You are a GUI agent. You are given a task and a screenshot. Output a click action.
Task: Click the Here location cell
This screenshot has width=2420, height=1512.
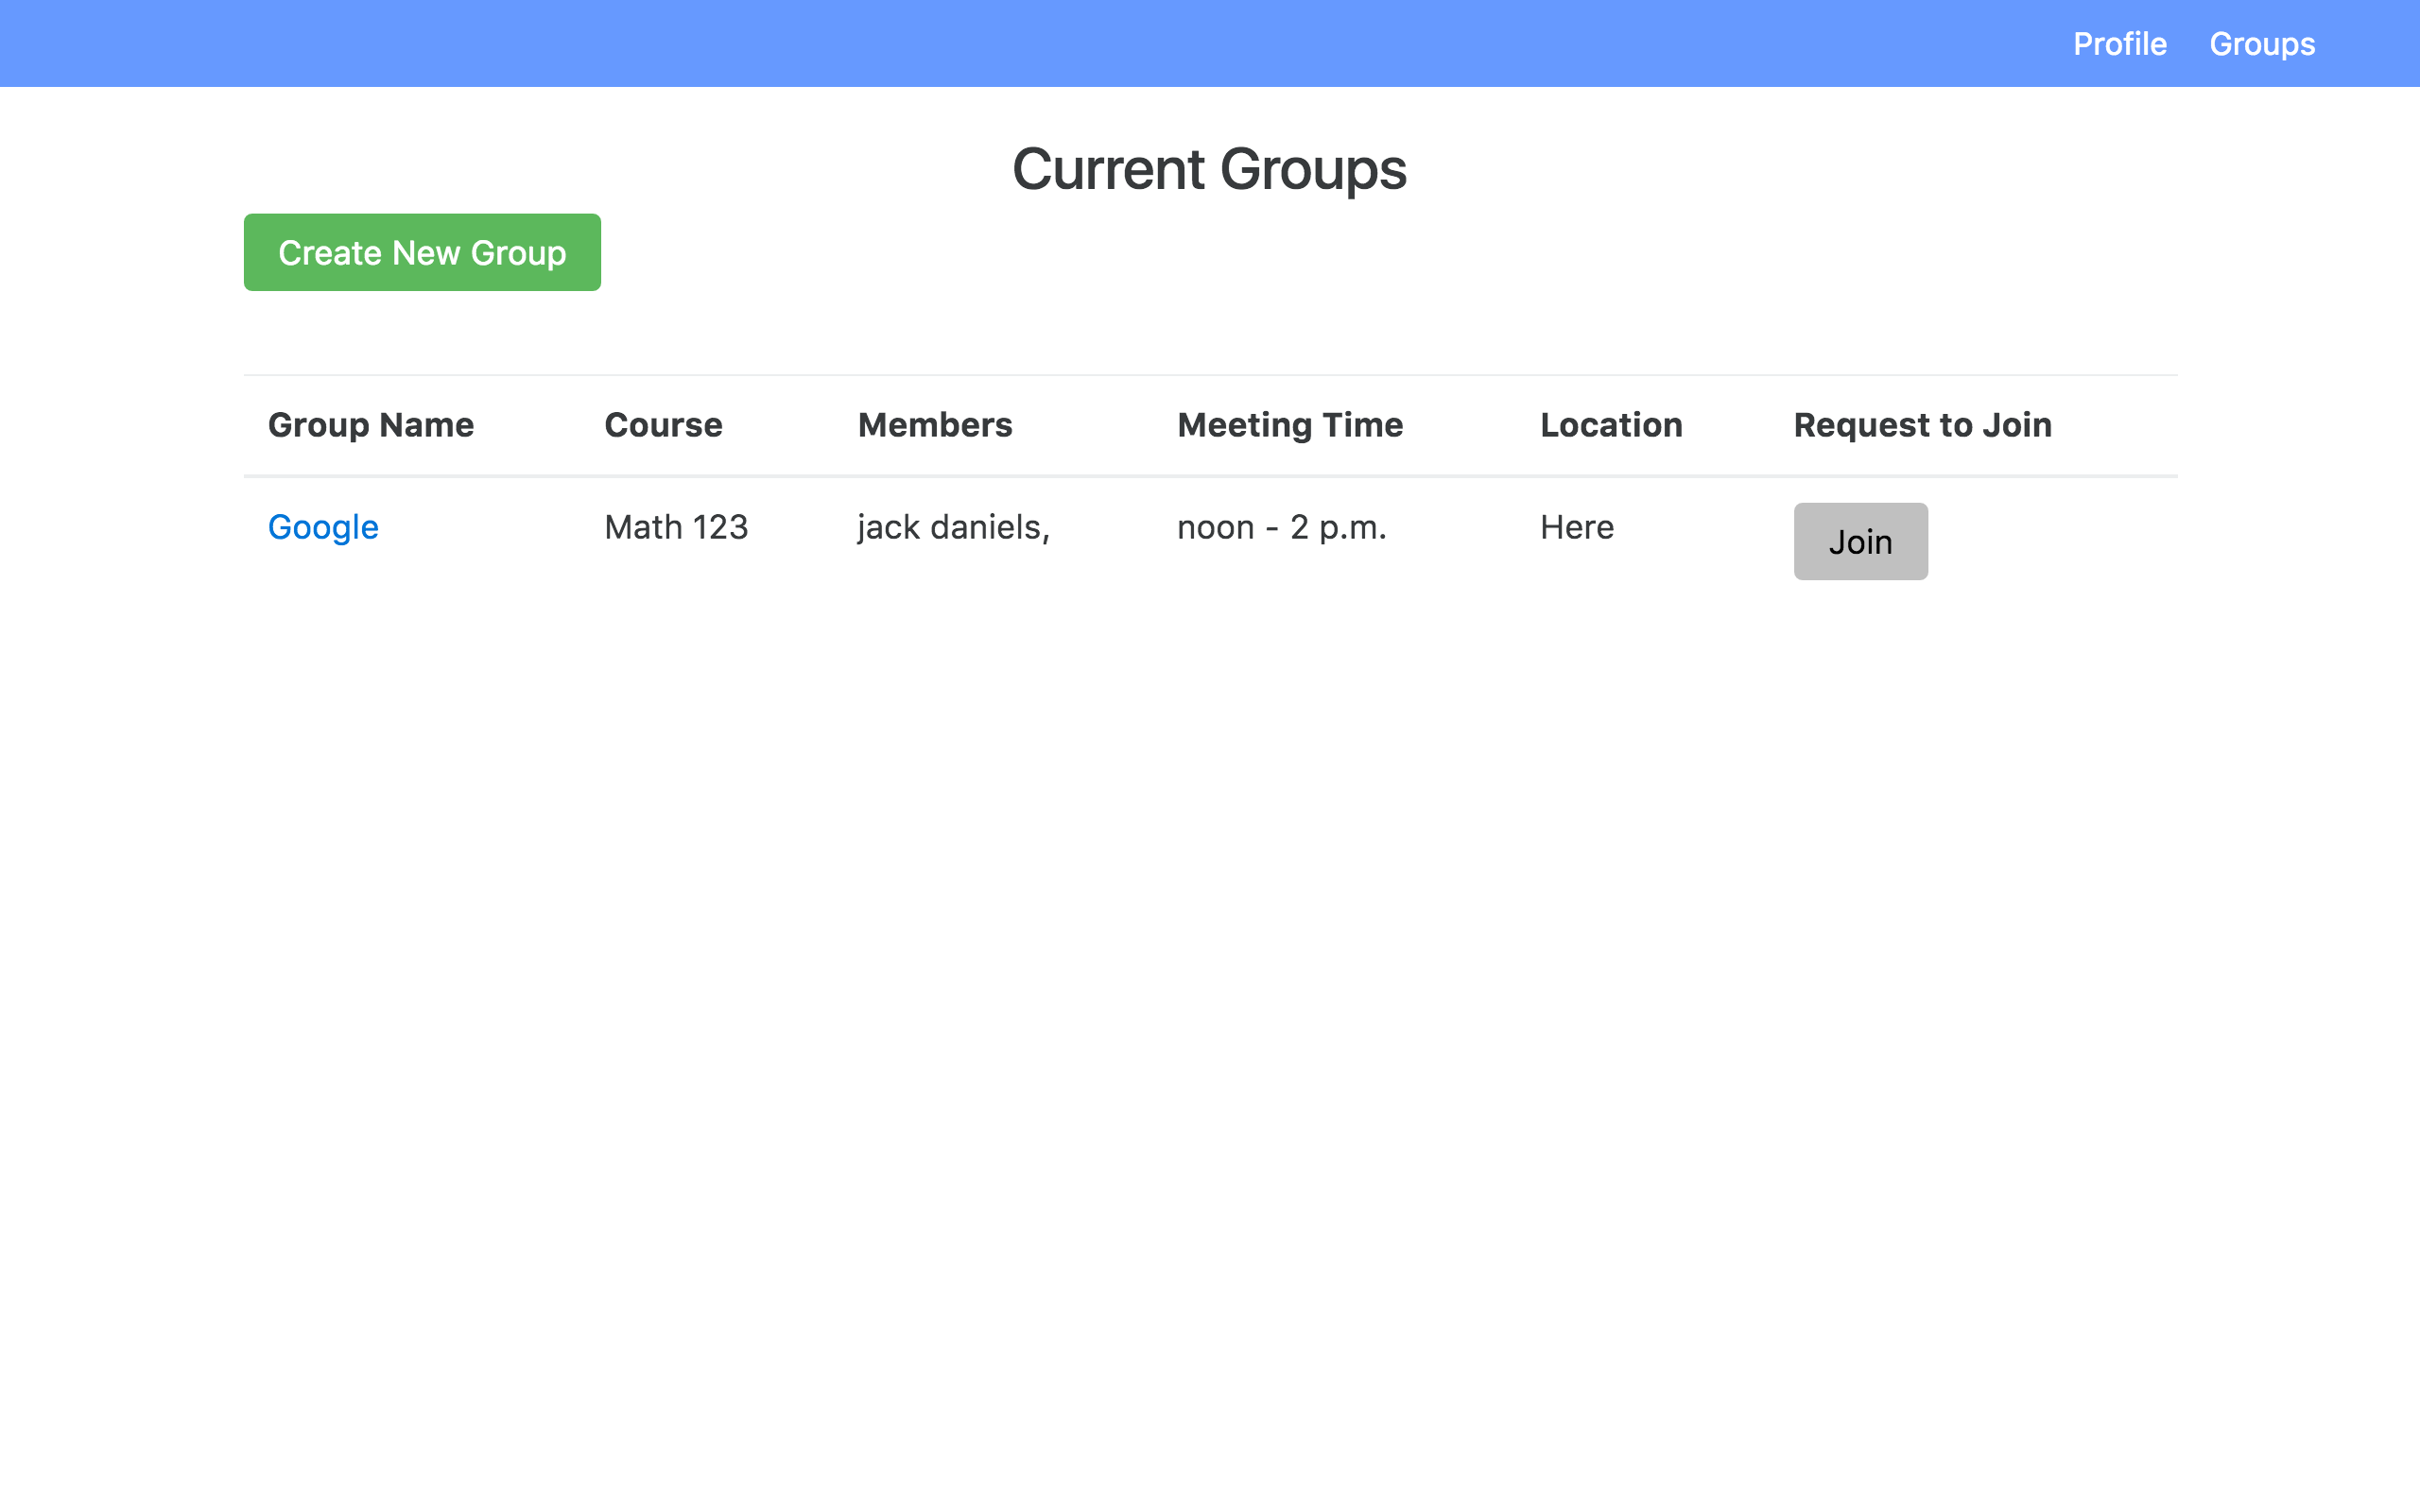point(1577,527)
